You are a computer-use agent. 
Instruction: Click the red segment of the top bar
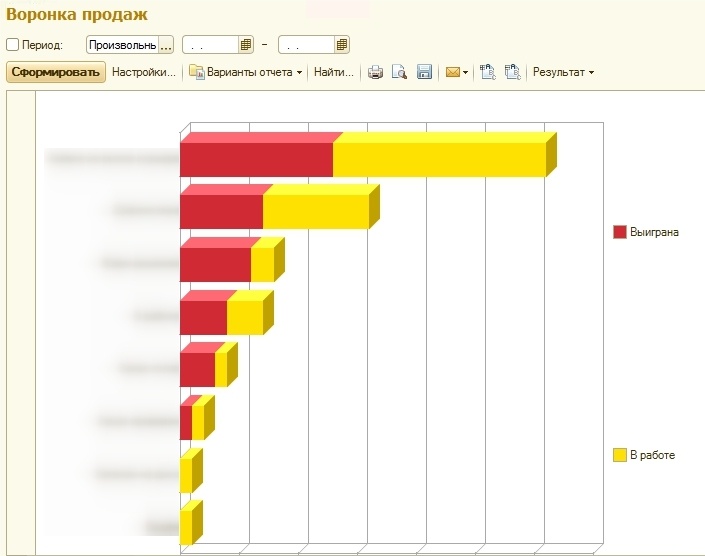[x=256, y=160]
